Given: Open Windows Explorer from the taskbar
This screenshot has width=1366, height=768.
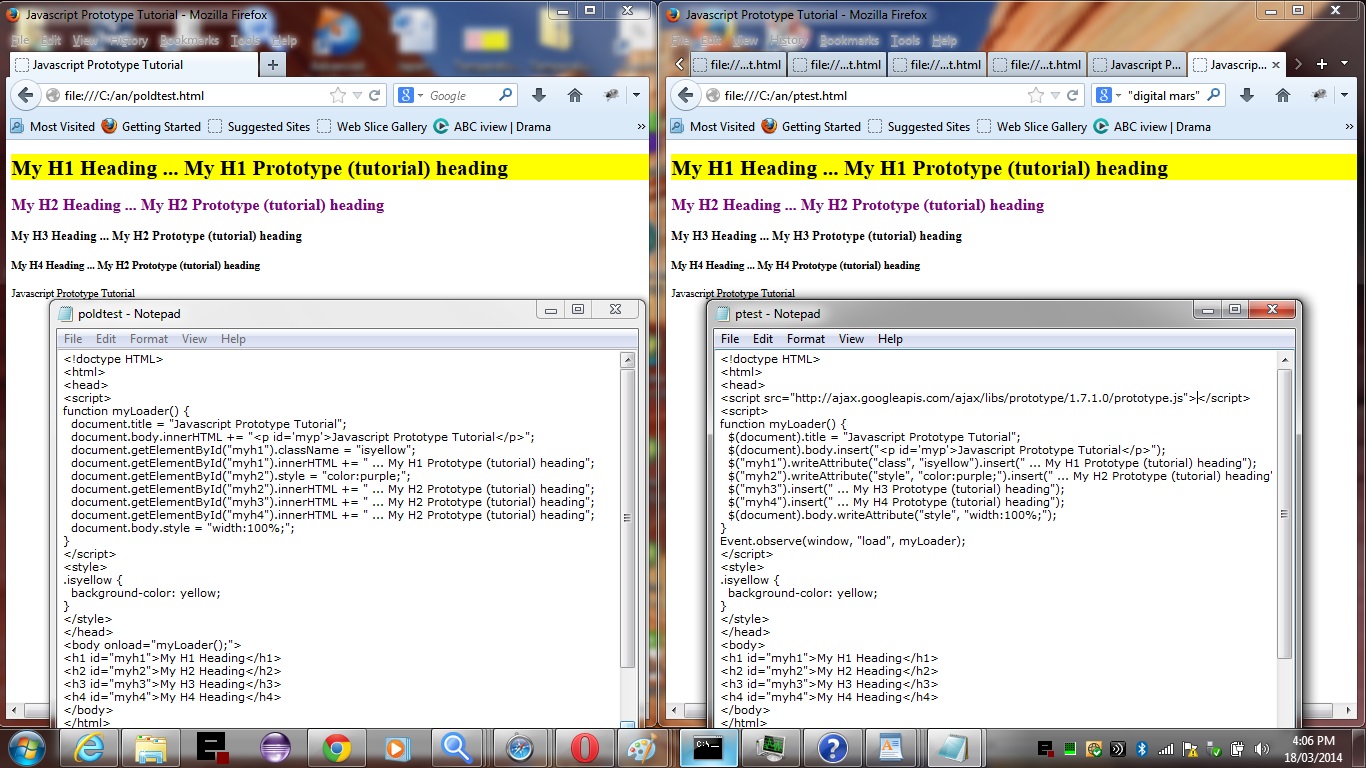Looking at the screenshot, I should pos(151,748).
